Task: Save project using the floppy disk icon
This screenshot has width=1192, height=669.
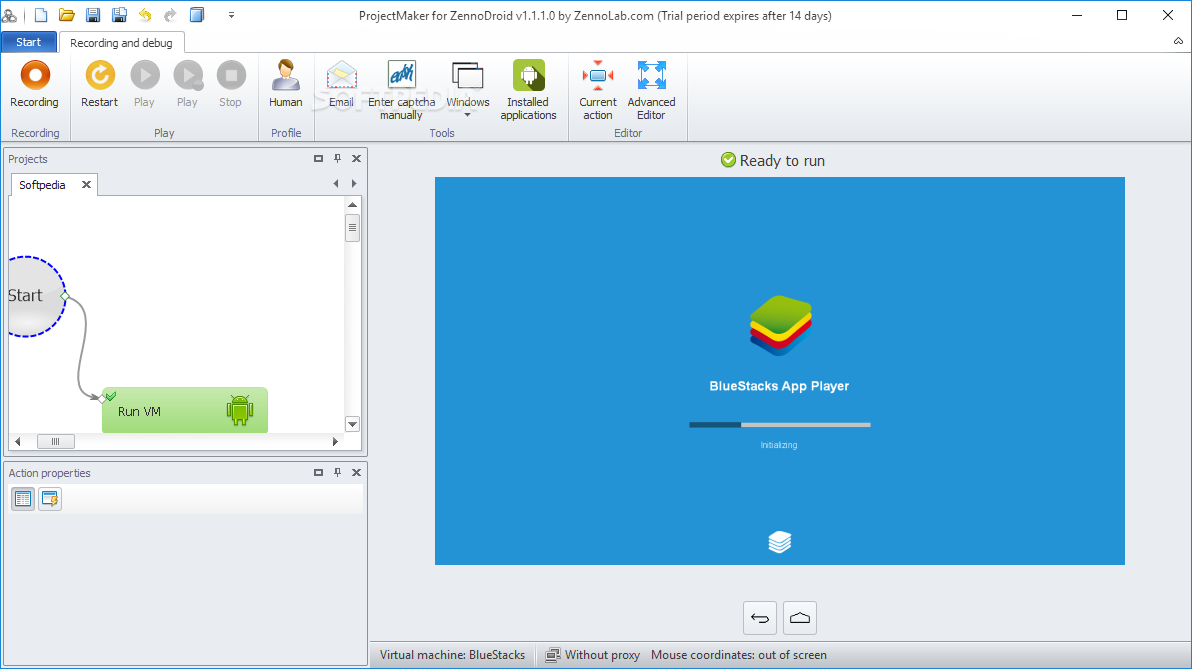Action: tap(93, 14)
